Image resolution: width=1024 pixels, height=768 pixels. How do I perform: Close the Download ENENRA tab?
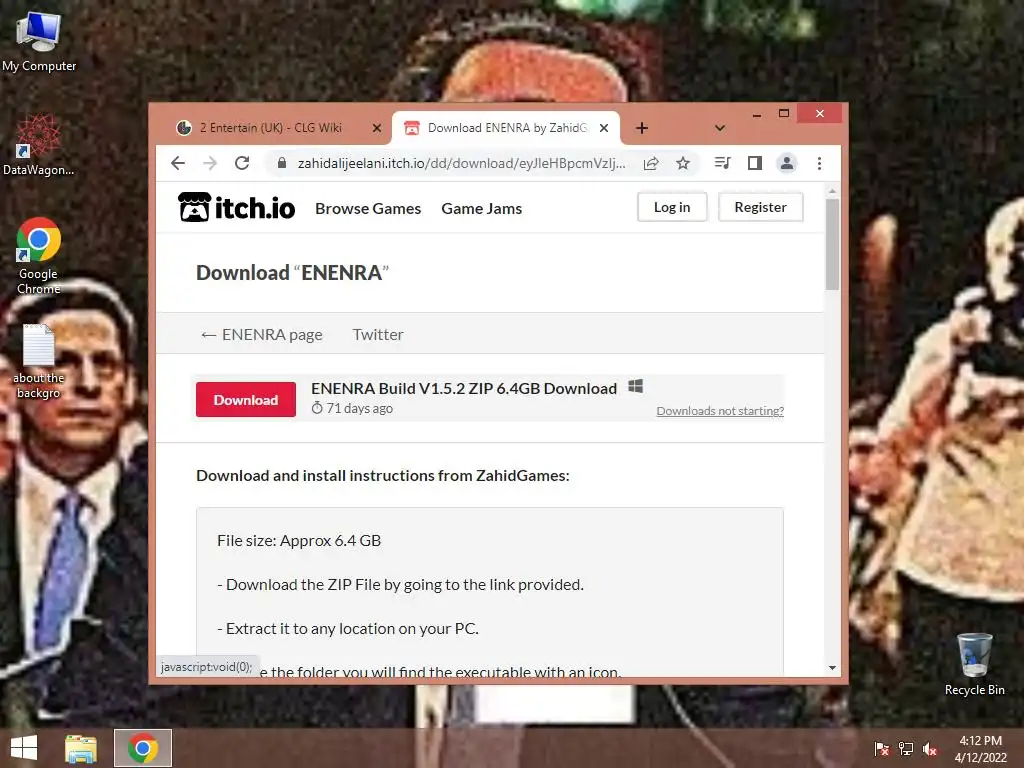[x=604, y=128]
